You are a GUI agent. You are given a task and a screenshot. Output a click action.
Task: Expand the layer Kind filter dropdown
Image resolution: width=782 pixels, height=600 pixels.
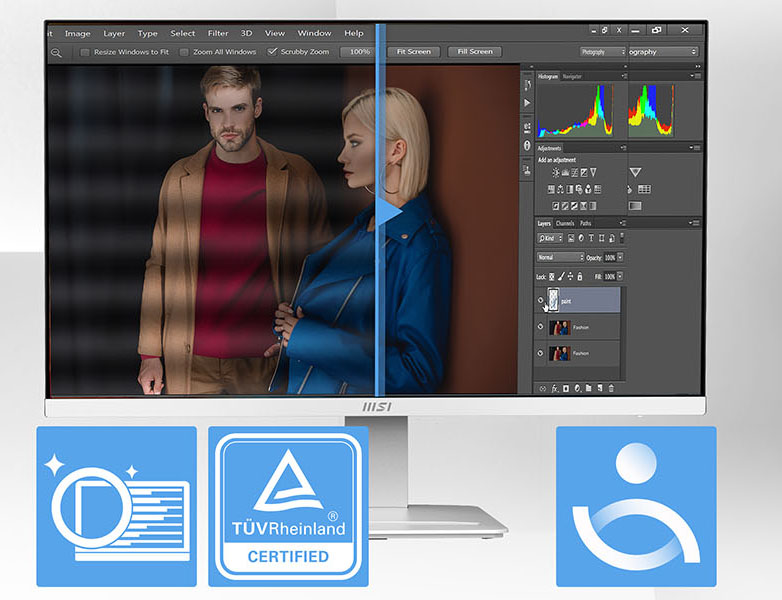551,238
